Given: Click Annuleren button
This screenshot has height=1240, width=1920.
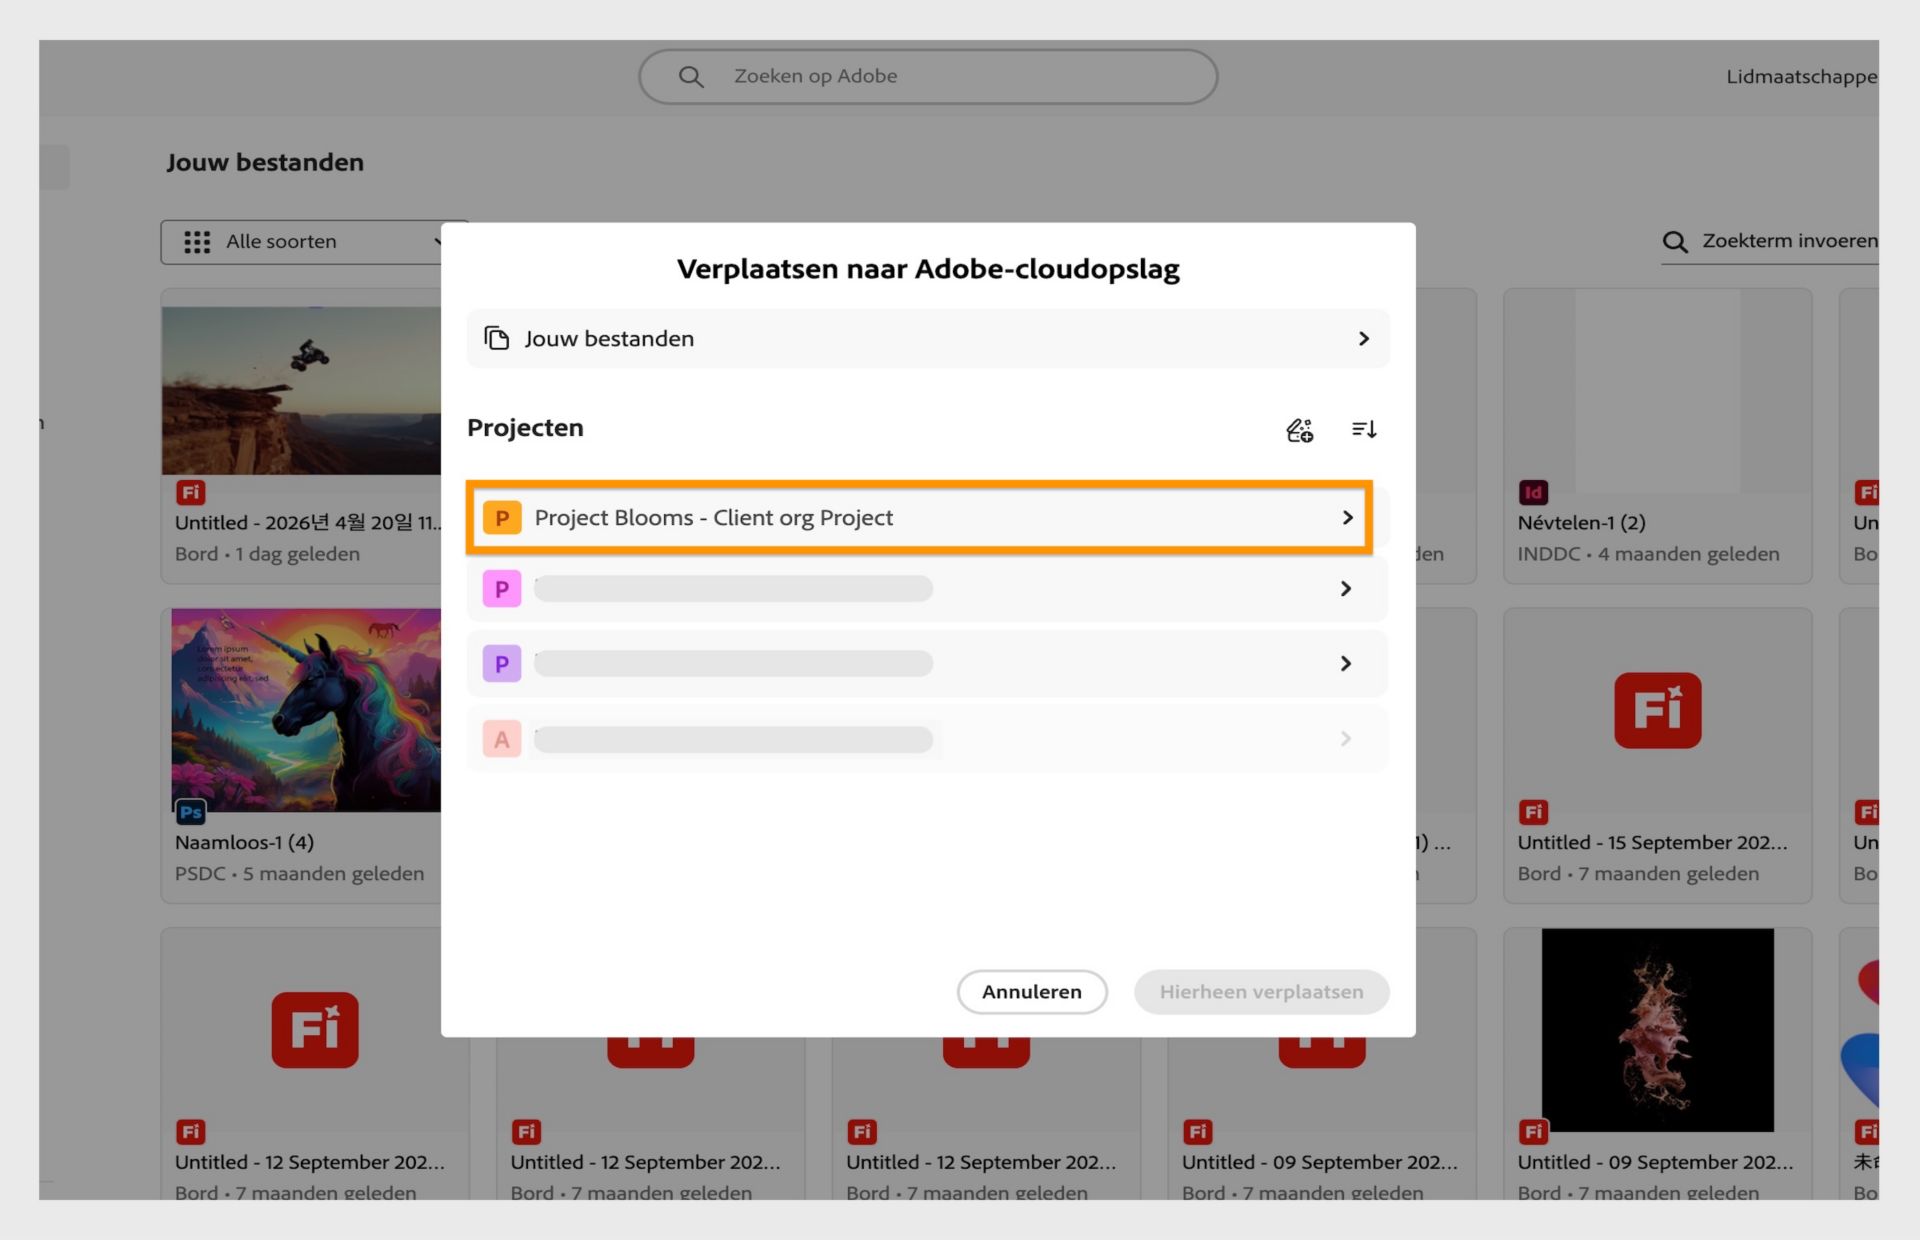Looking at the screenshot, I should [x=1032, y=992].
